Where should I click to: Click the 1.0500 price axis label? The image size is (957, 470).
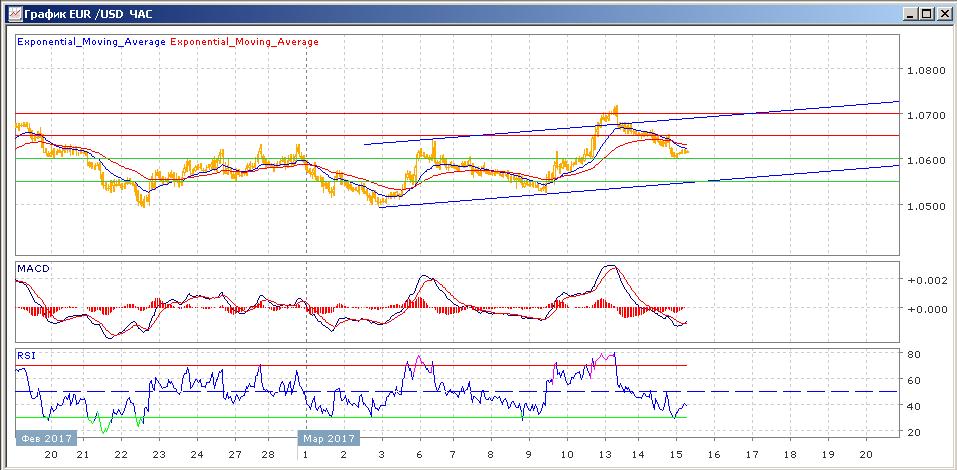pos(926,206)
